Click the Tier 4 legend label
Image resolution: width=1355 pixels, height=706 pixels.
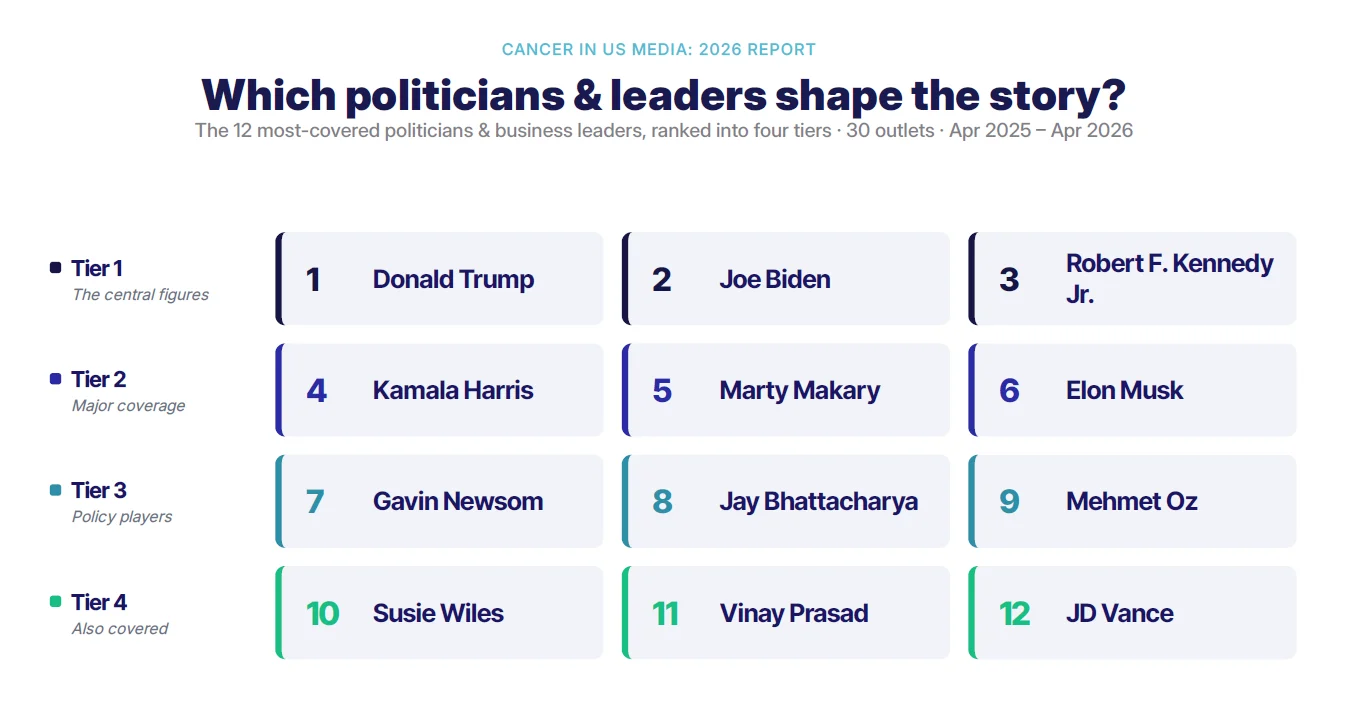coord(99,602)
